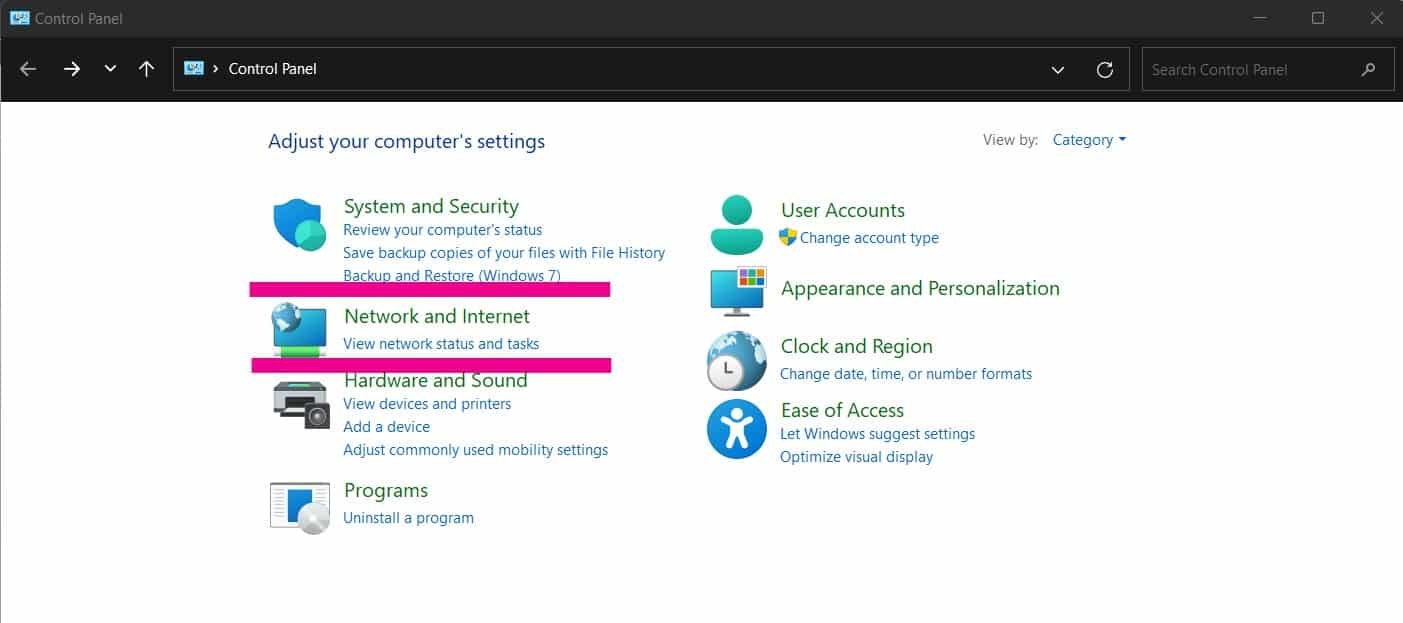Viewport: 1403px width, 623px height.
Task: Open Backup and Restore (Windows 7)
Action: pyautogui.click(x=452, y=275)
